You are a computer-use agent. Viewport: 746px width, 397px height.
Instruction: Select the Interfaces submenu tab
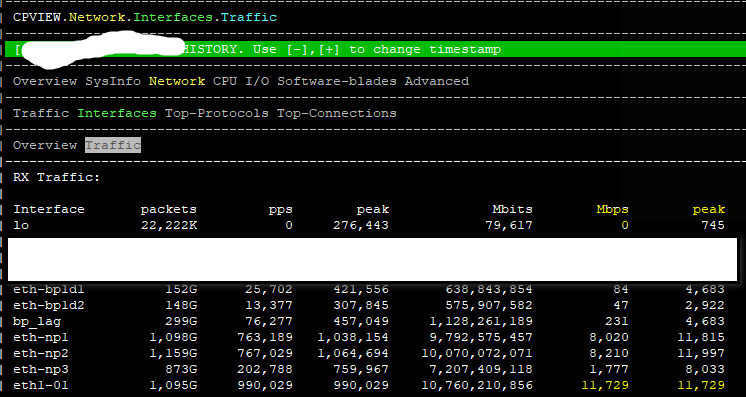117,113
